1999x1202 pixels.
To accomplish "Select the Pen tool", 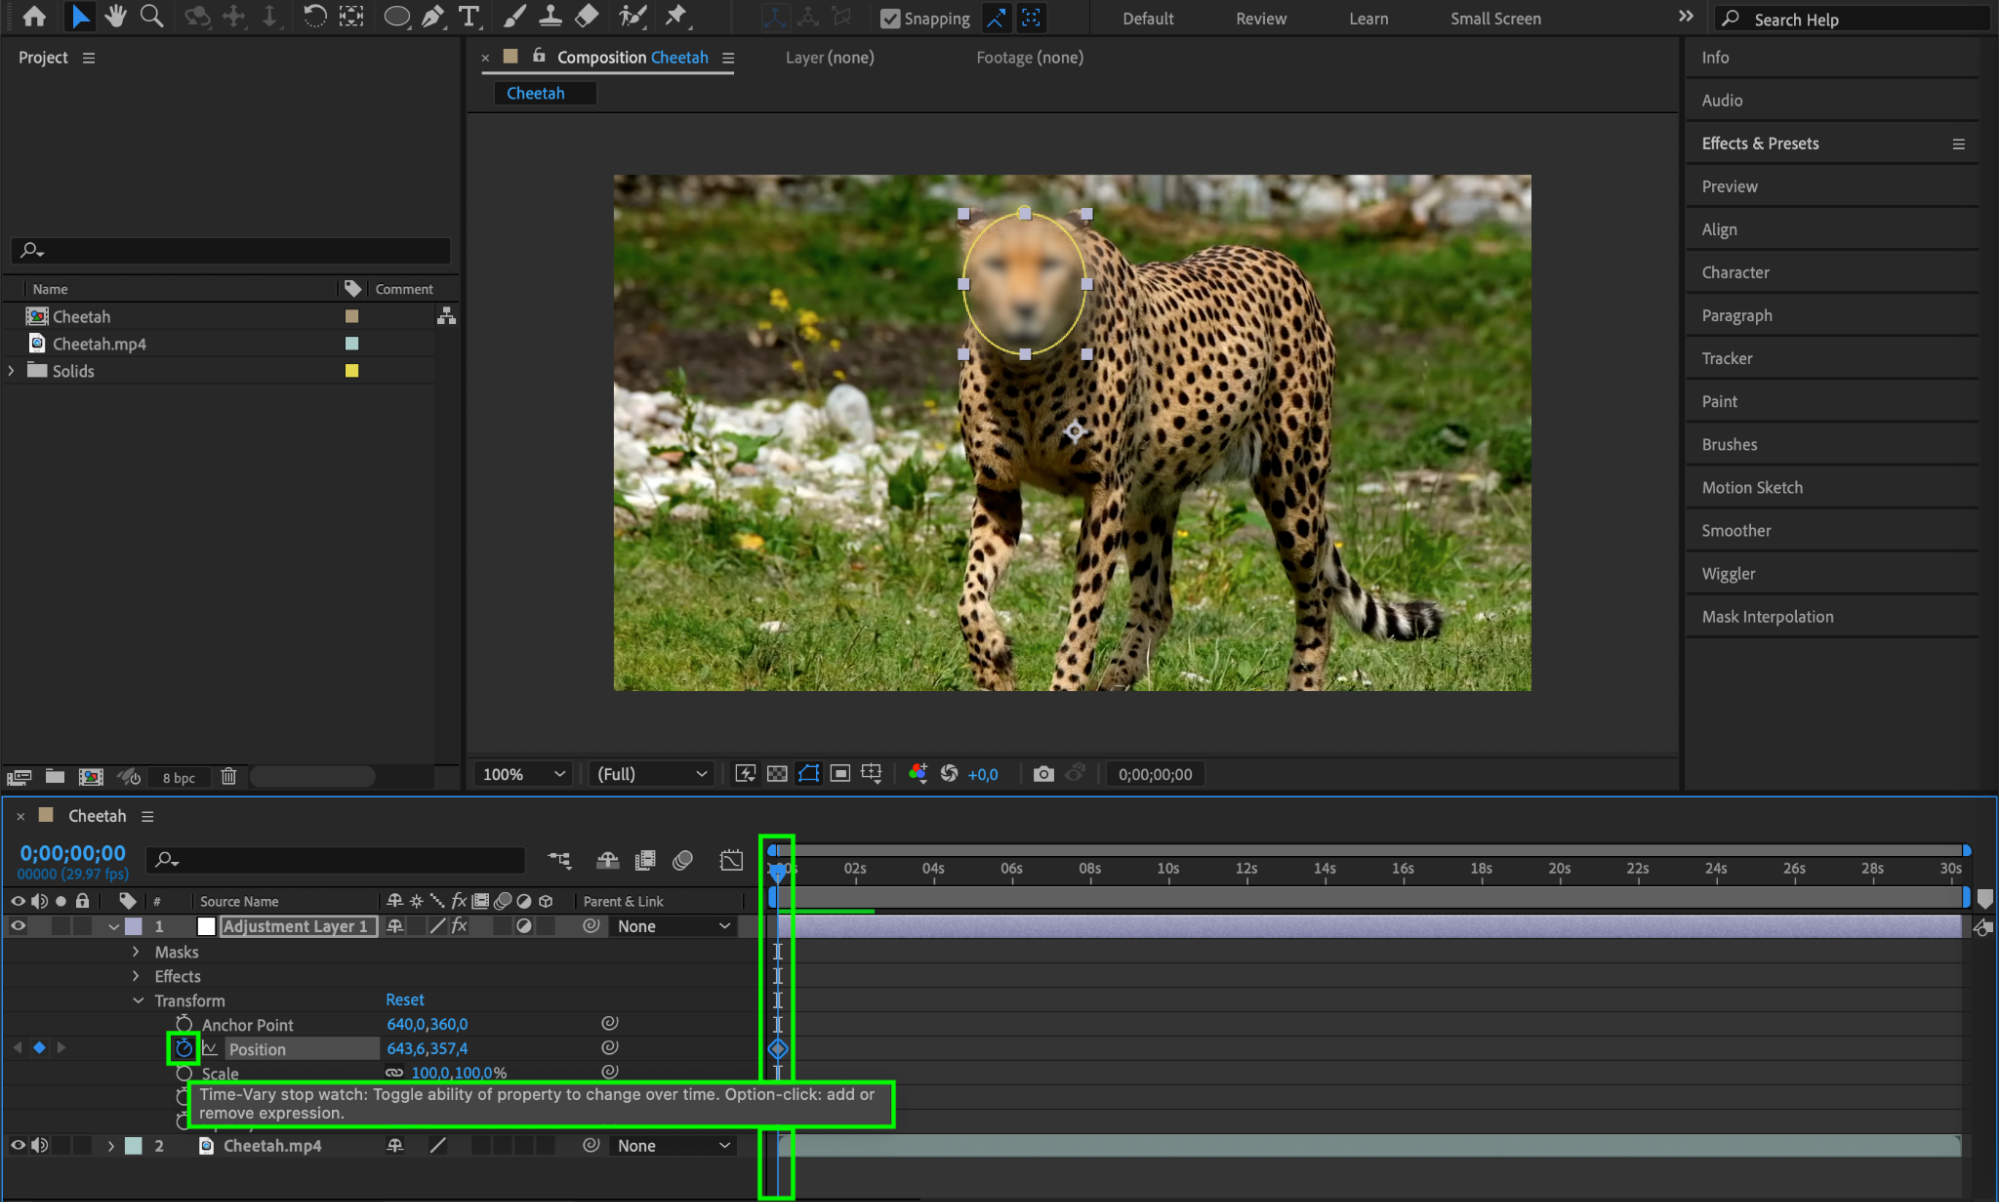I will [433, 16].
